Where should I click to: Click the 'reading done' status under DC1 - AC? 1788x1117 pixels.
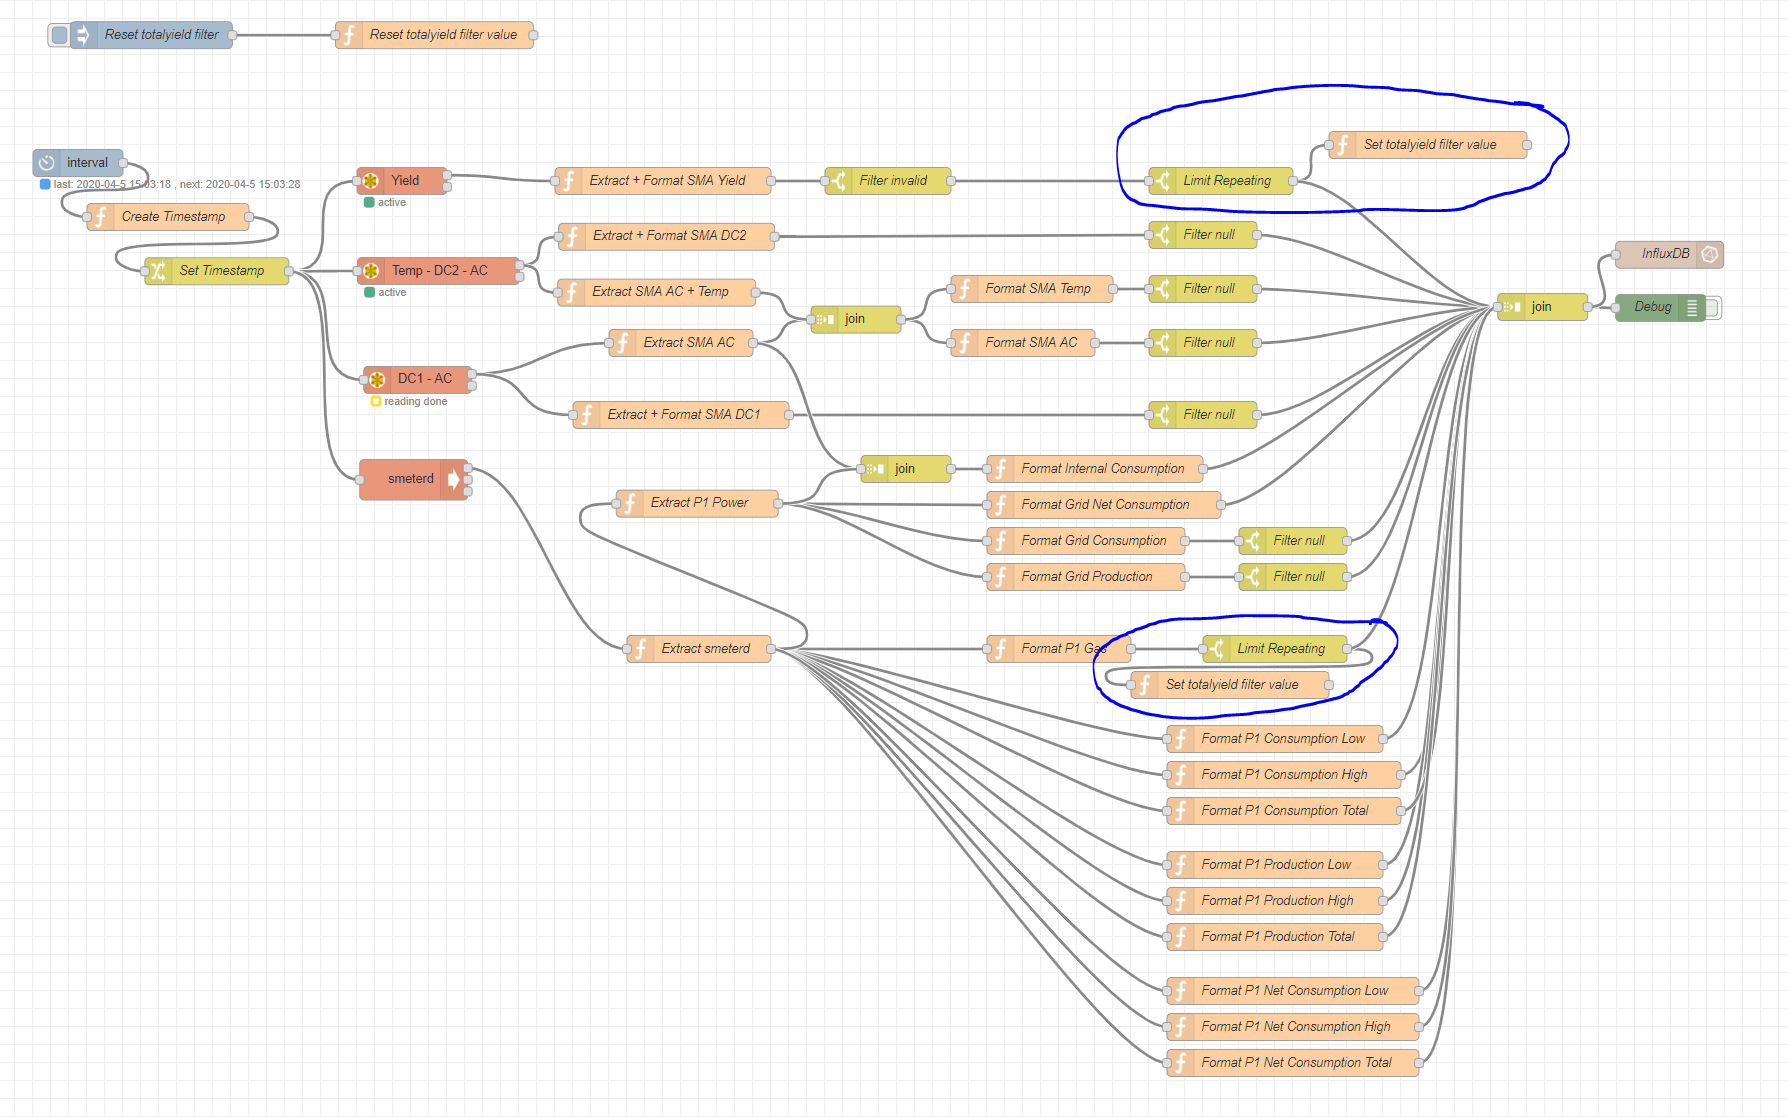[x=409, y=402]
